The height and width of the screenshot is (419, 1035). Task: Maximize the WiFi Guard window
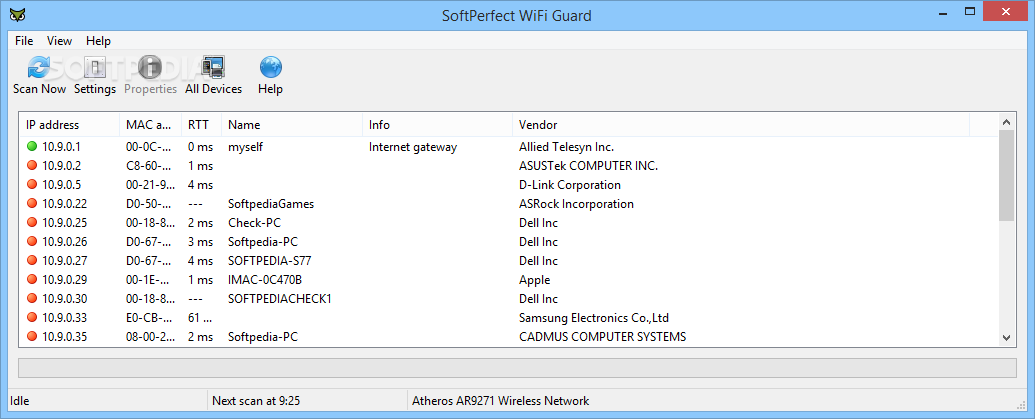pyautogui.click(x=970, y=11)
